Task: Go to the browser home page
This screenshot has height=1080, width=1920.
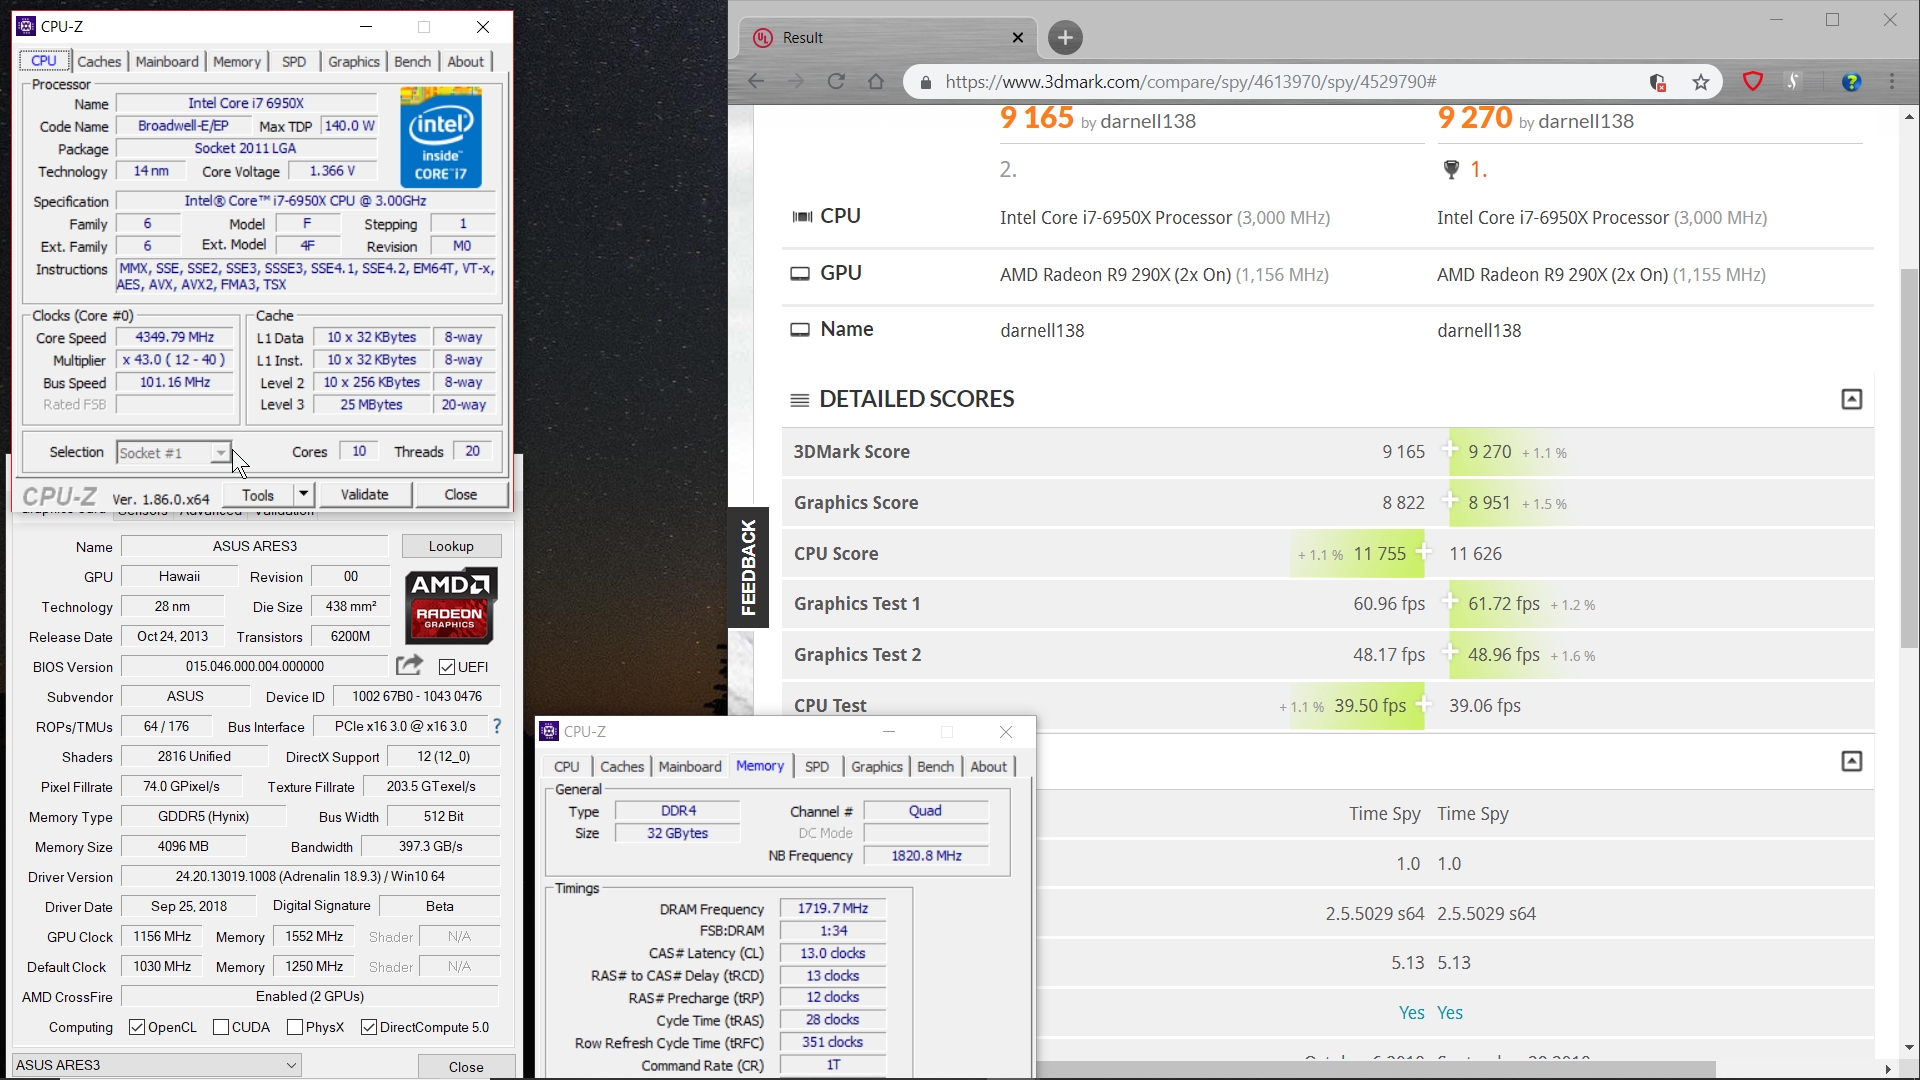Action: (x=876, y=82)
